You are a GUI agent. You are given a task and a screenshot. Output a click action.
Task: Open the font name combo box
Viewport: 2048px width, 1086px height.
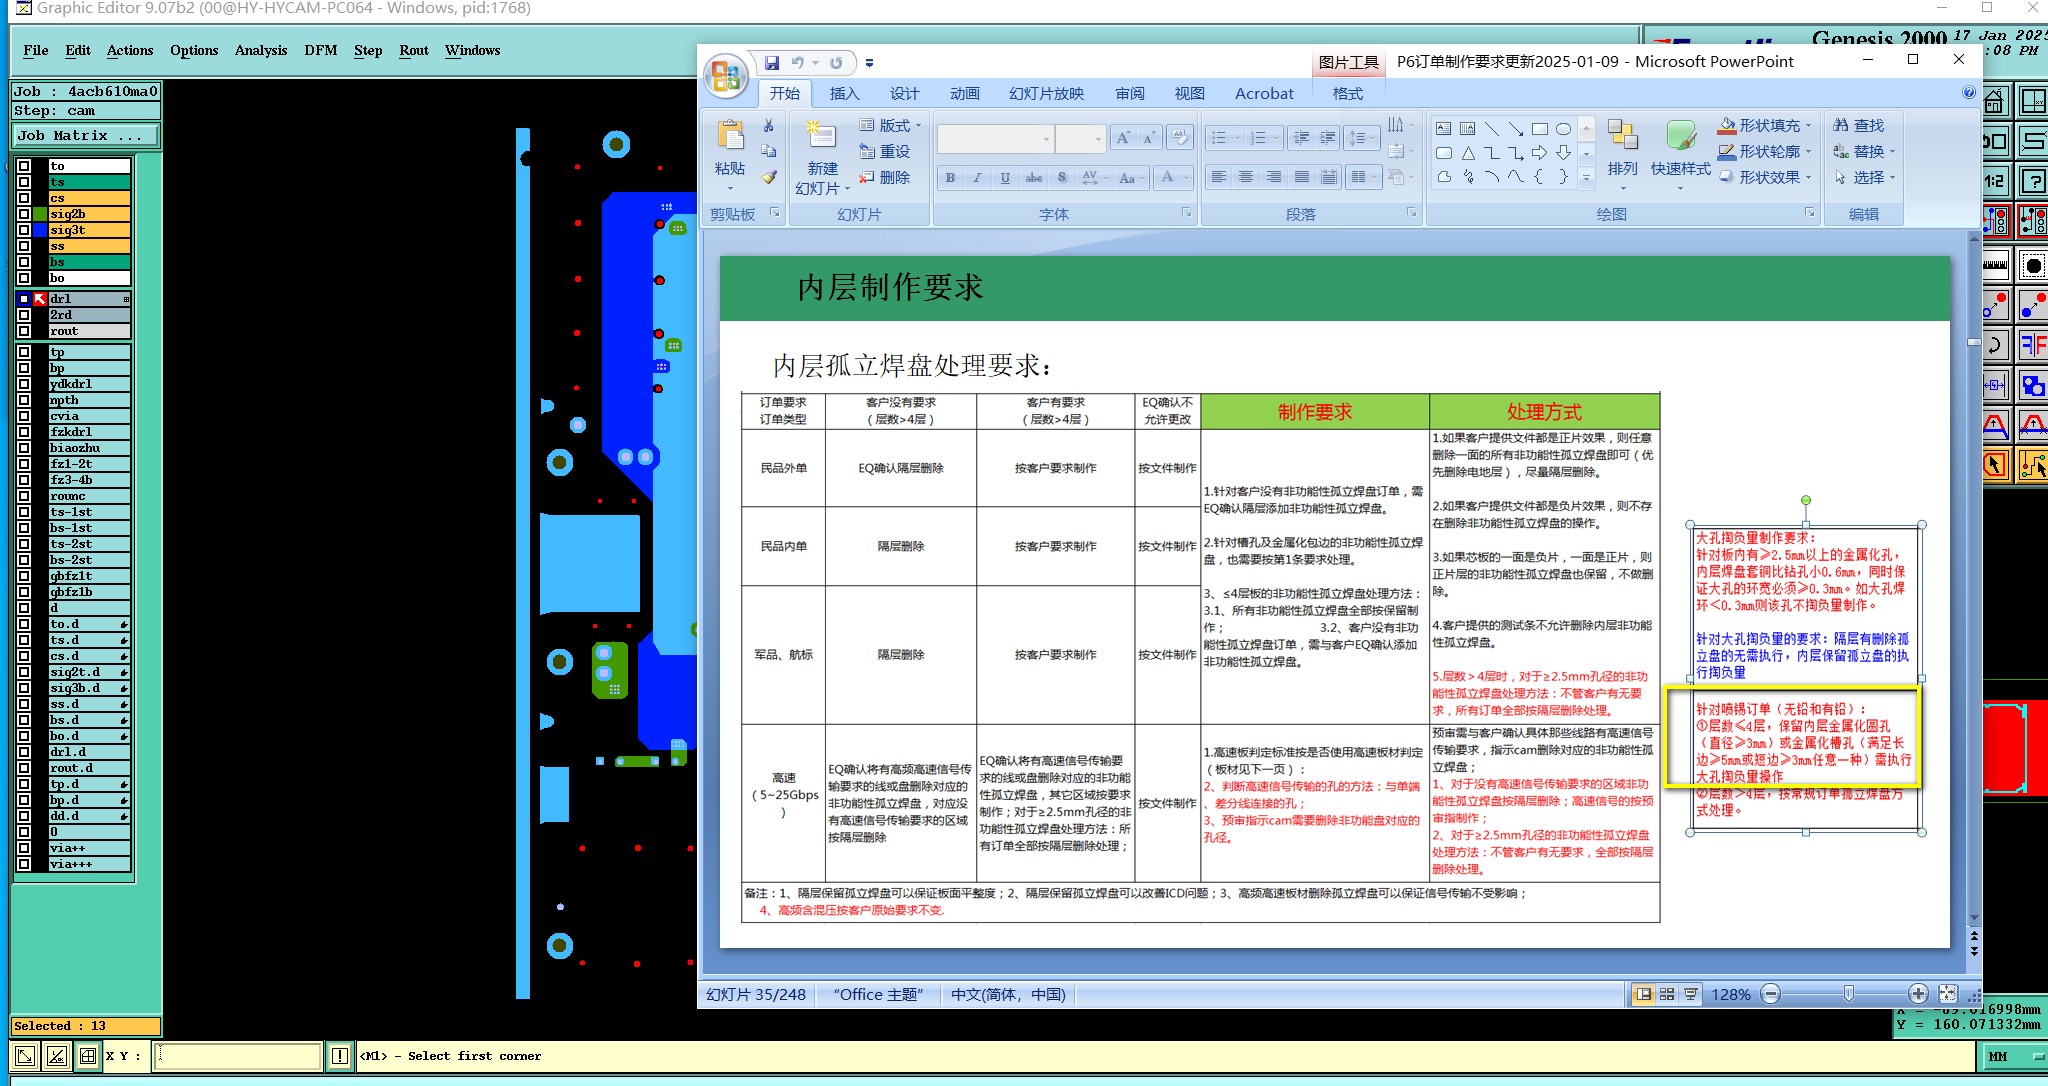(x=1046, y=139)
